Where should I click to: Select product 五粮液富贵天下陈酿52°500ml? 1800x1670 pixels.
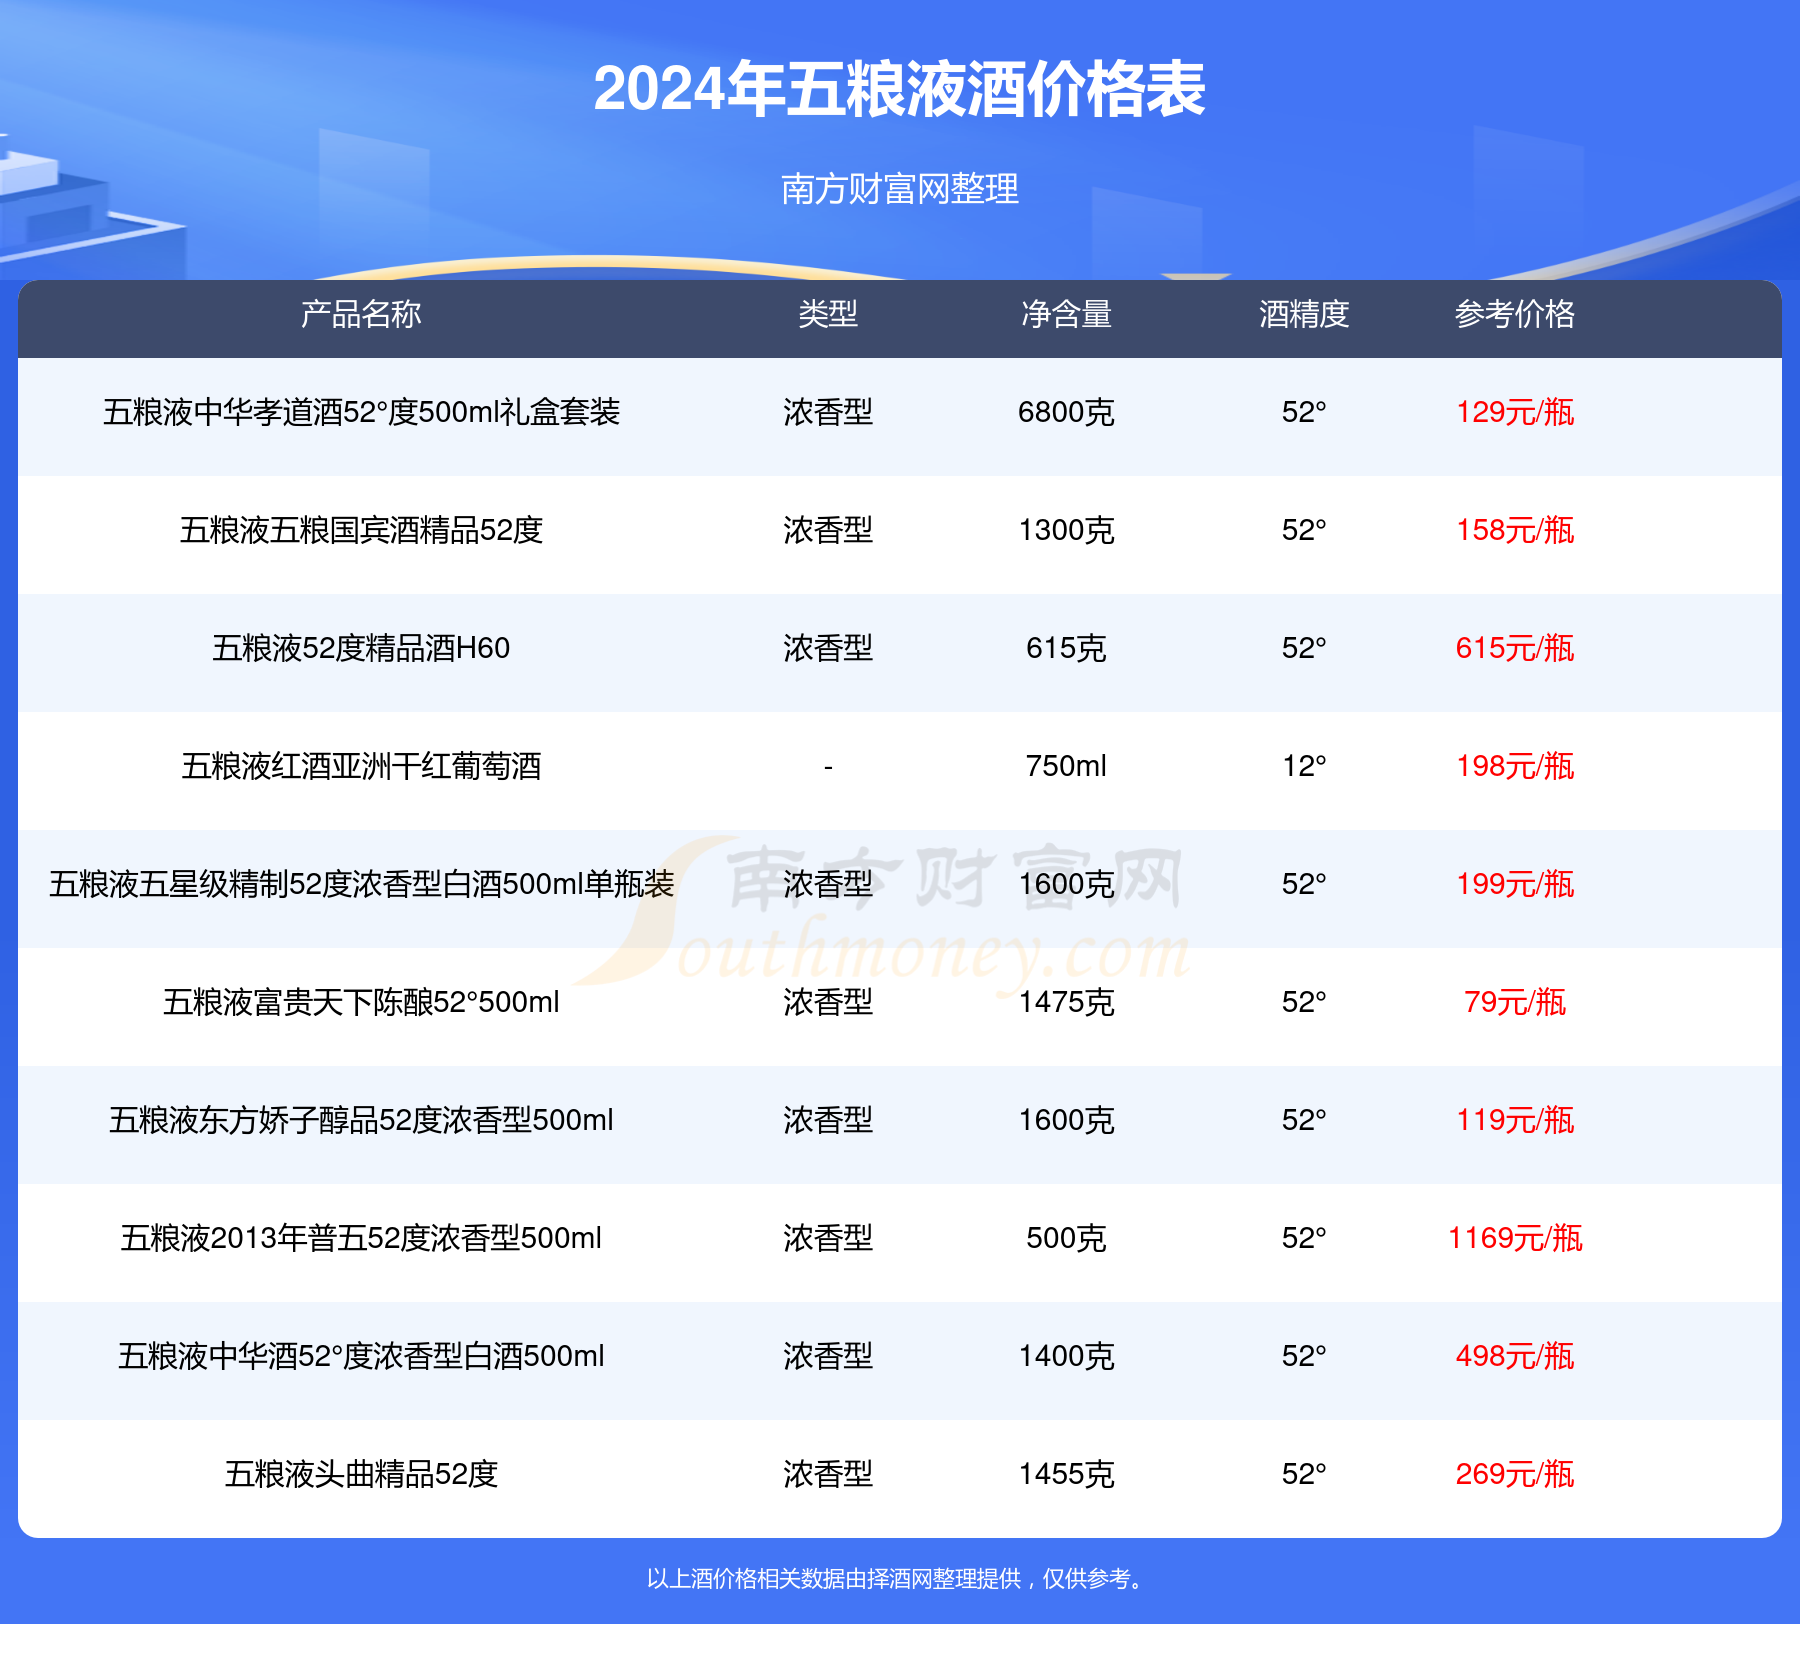[361, 1002]
